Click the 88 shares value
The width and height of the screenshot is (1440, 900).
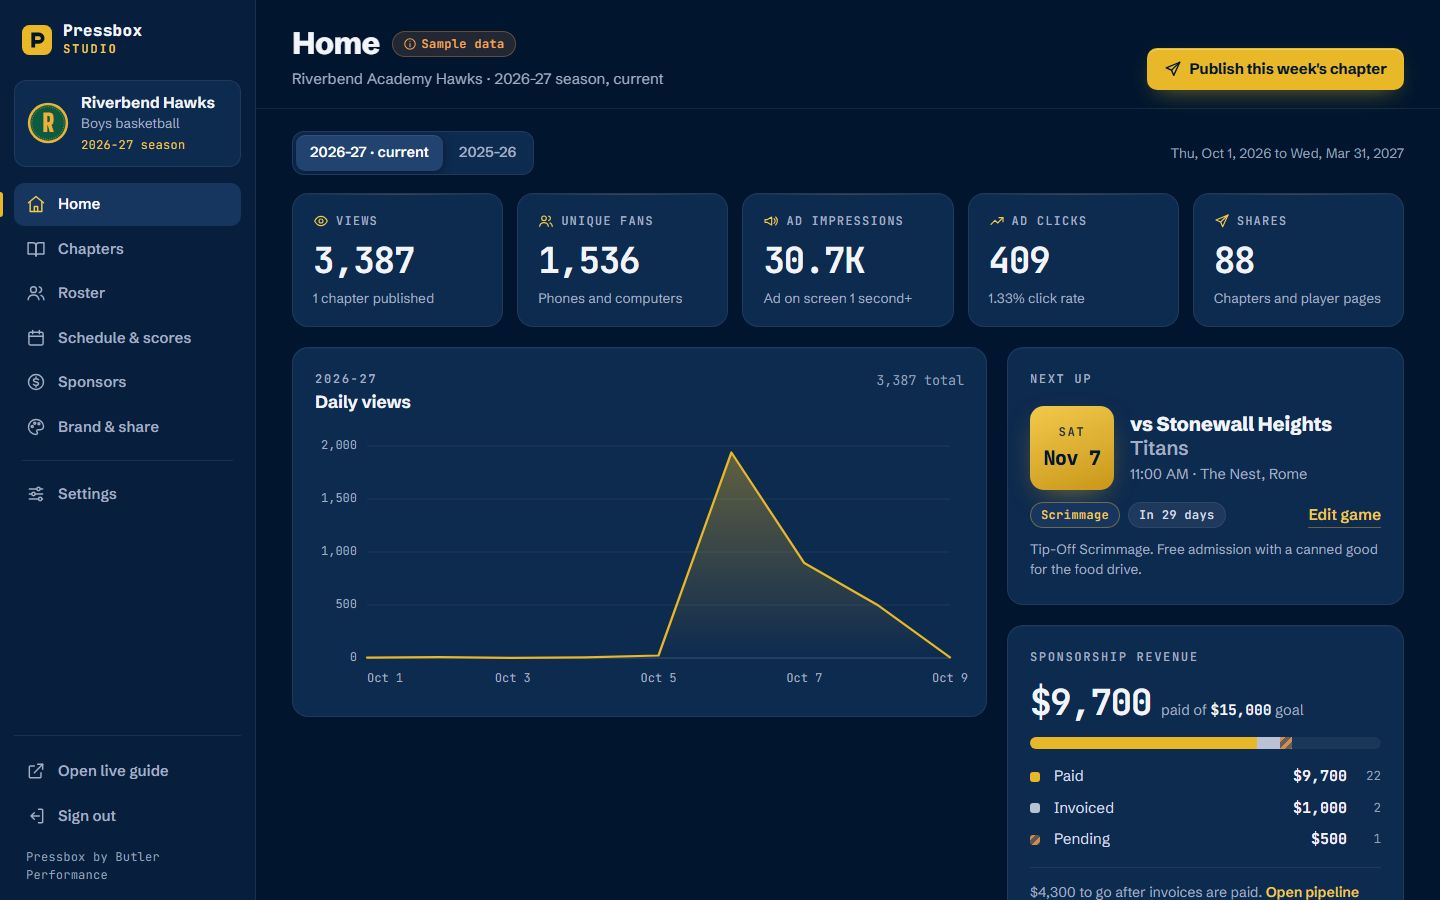(x=1234, y=261)
